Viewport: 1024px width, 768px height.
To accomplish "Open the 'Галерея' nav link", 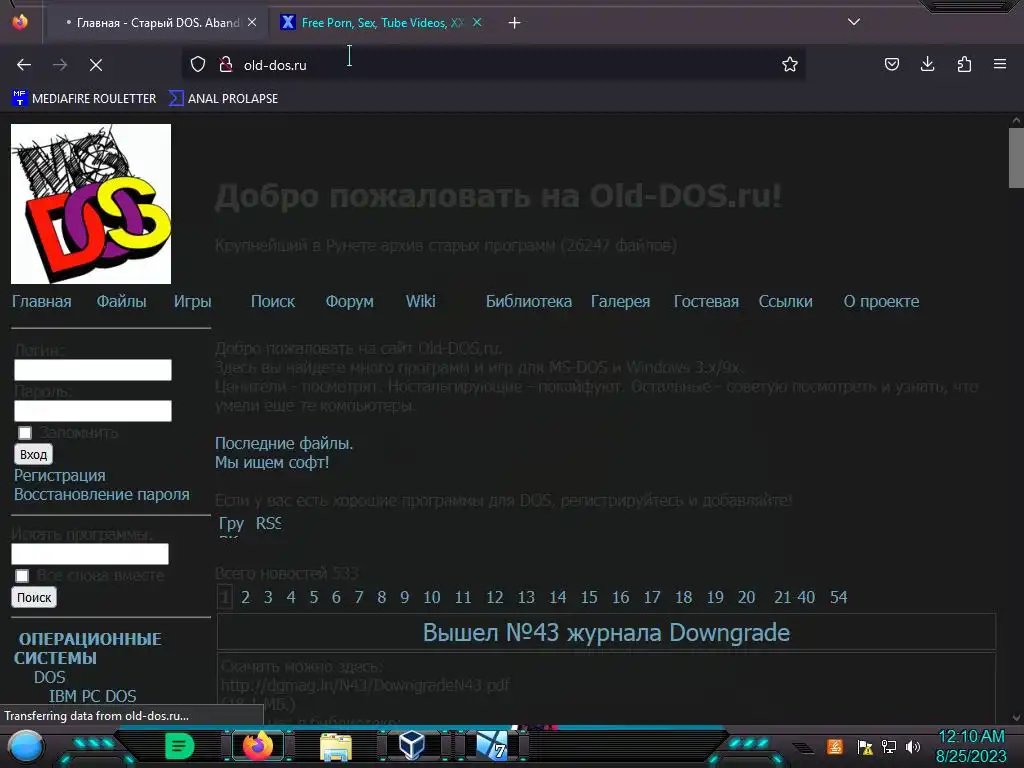I will tap(620, 301).
